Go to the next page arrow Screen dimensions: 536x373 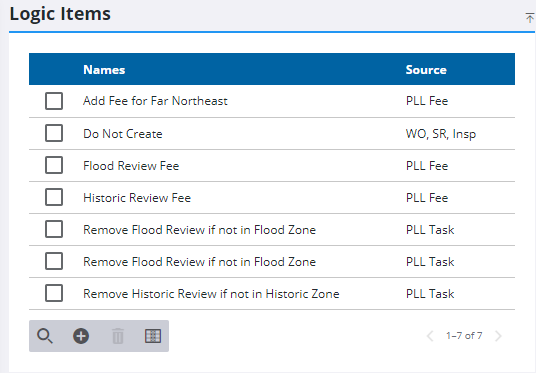pyautogui.click(x=498, y=336)
